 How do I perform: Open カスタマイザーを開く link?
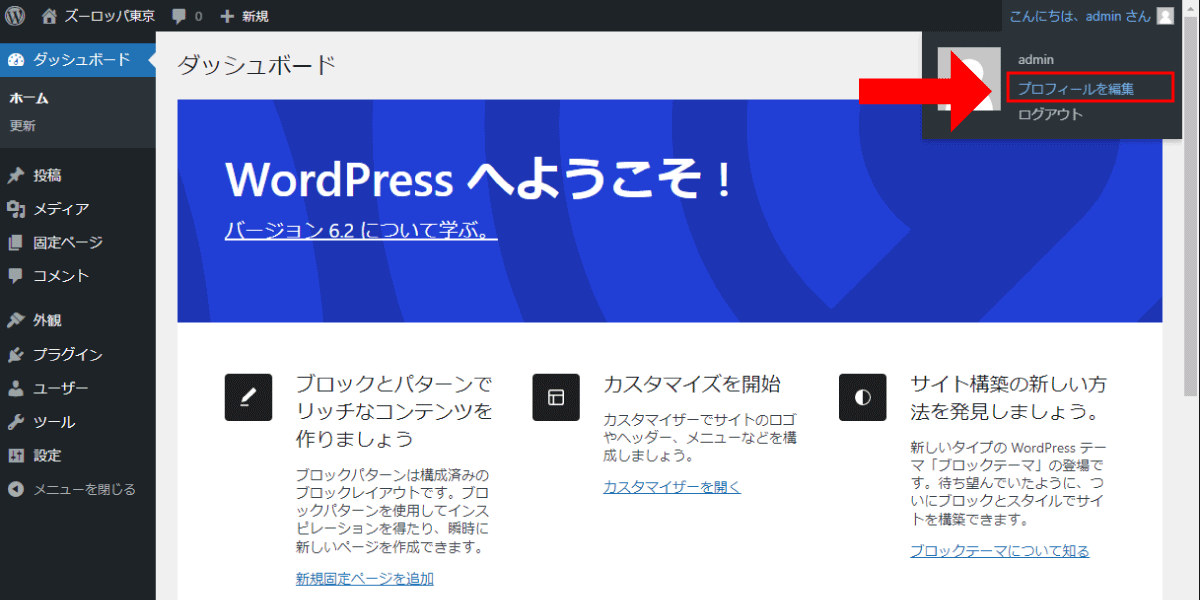672,487
